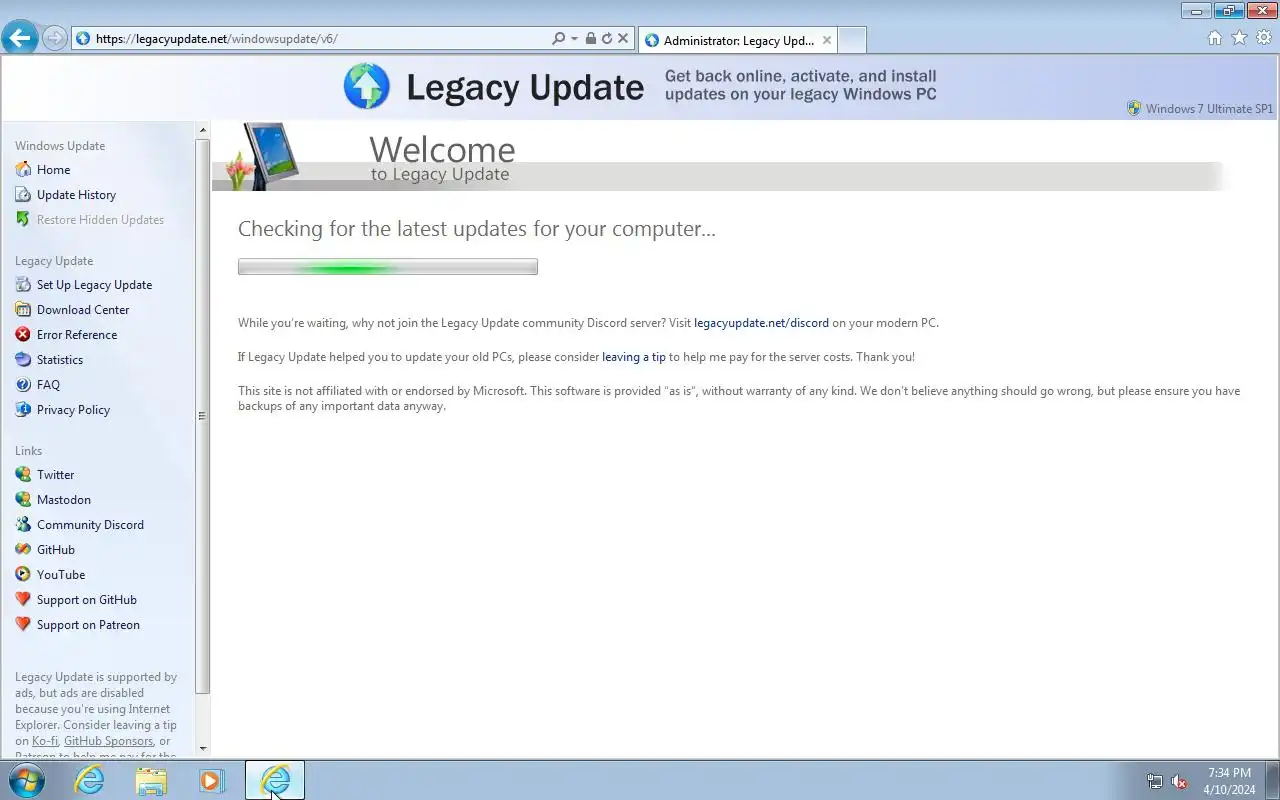Viewport: 1280px width, 800px height.
Task: Open the legacyupdate.net/discord link
Action: point(761,323)
